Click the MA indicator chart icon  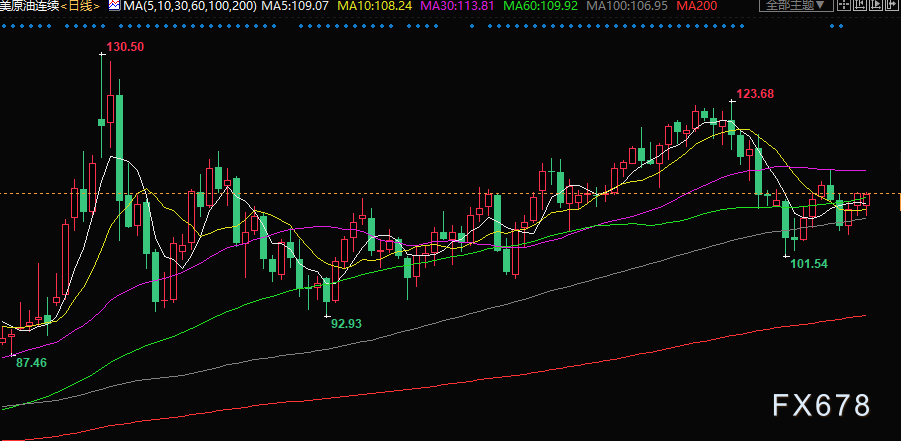114,6
